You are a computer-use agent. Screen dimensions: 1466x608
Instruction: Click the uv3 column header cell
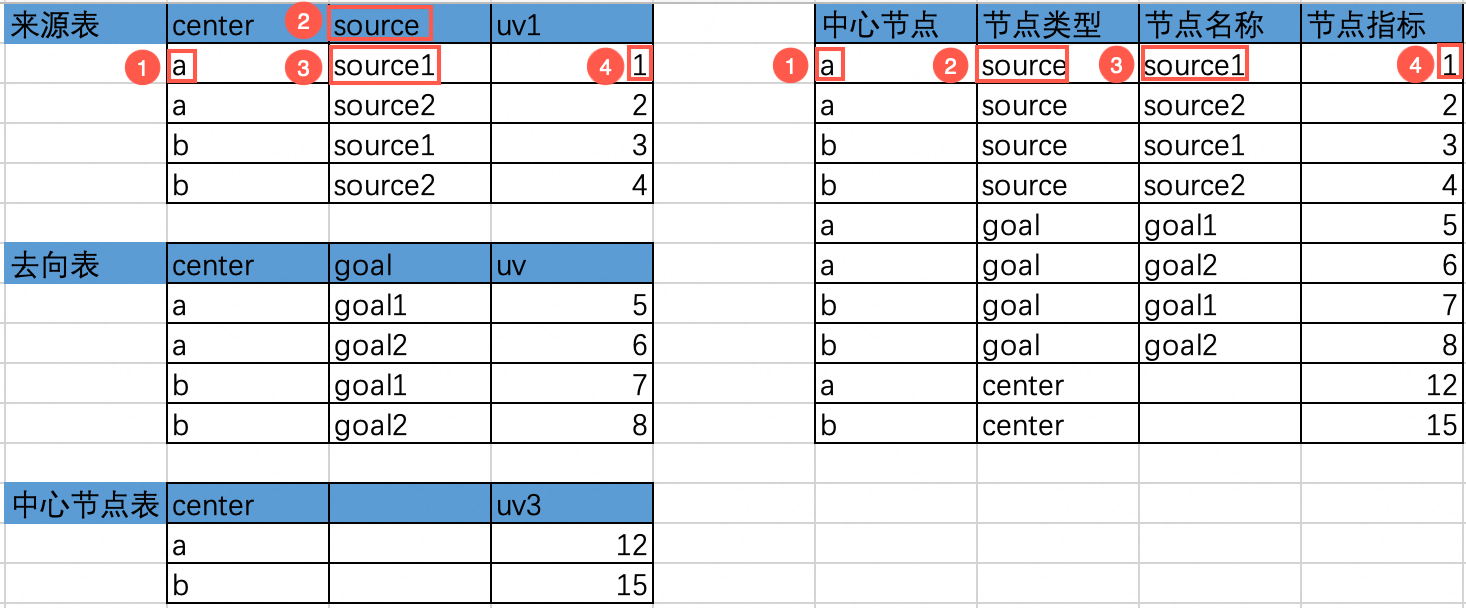571,506
